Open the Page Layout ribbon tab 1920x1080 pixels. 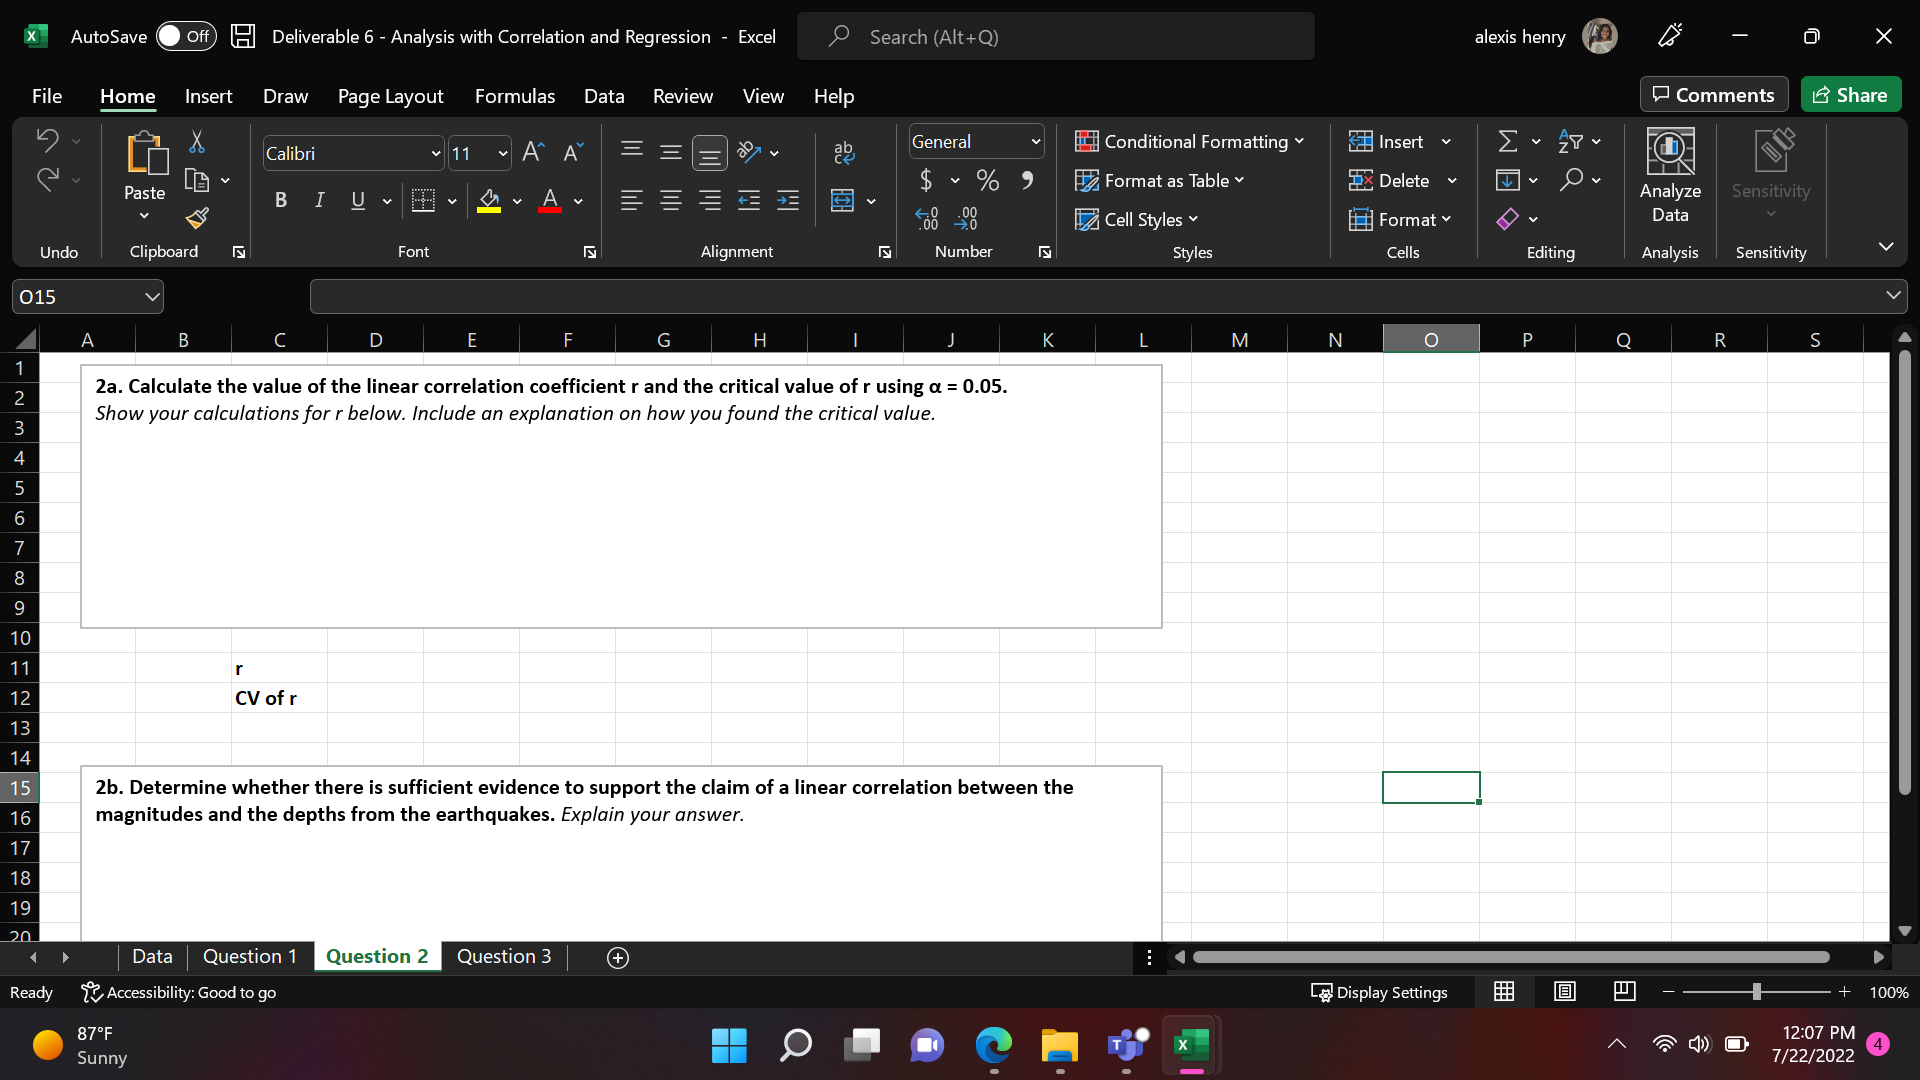point(390,96)
